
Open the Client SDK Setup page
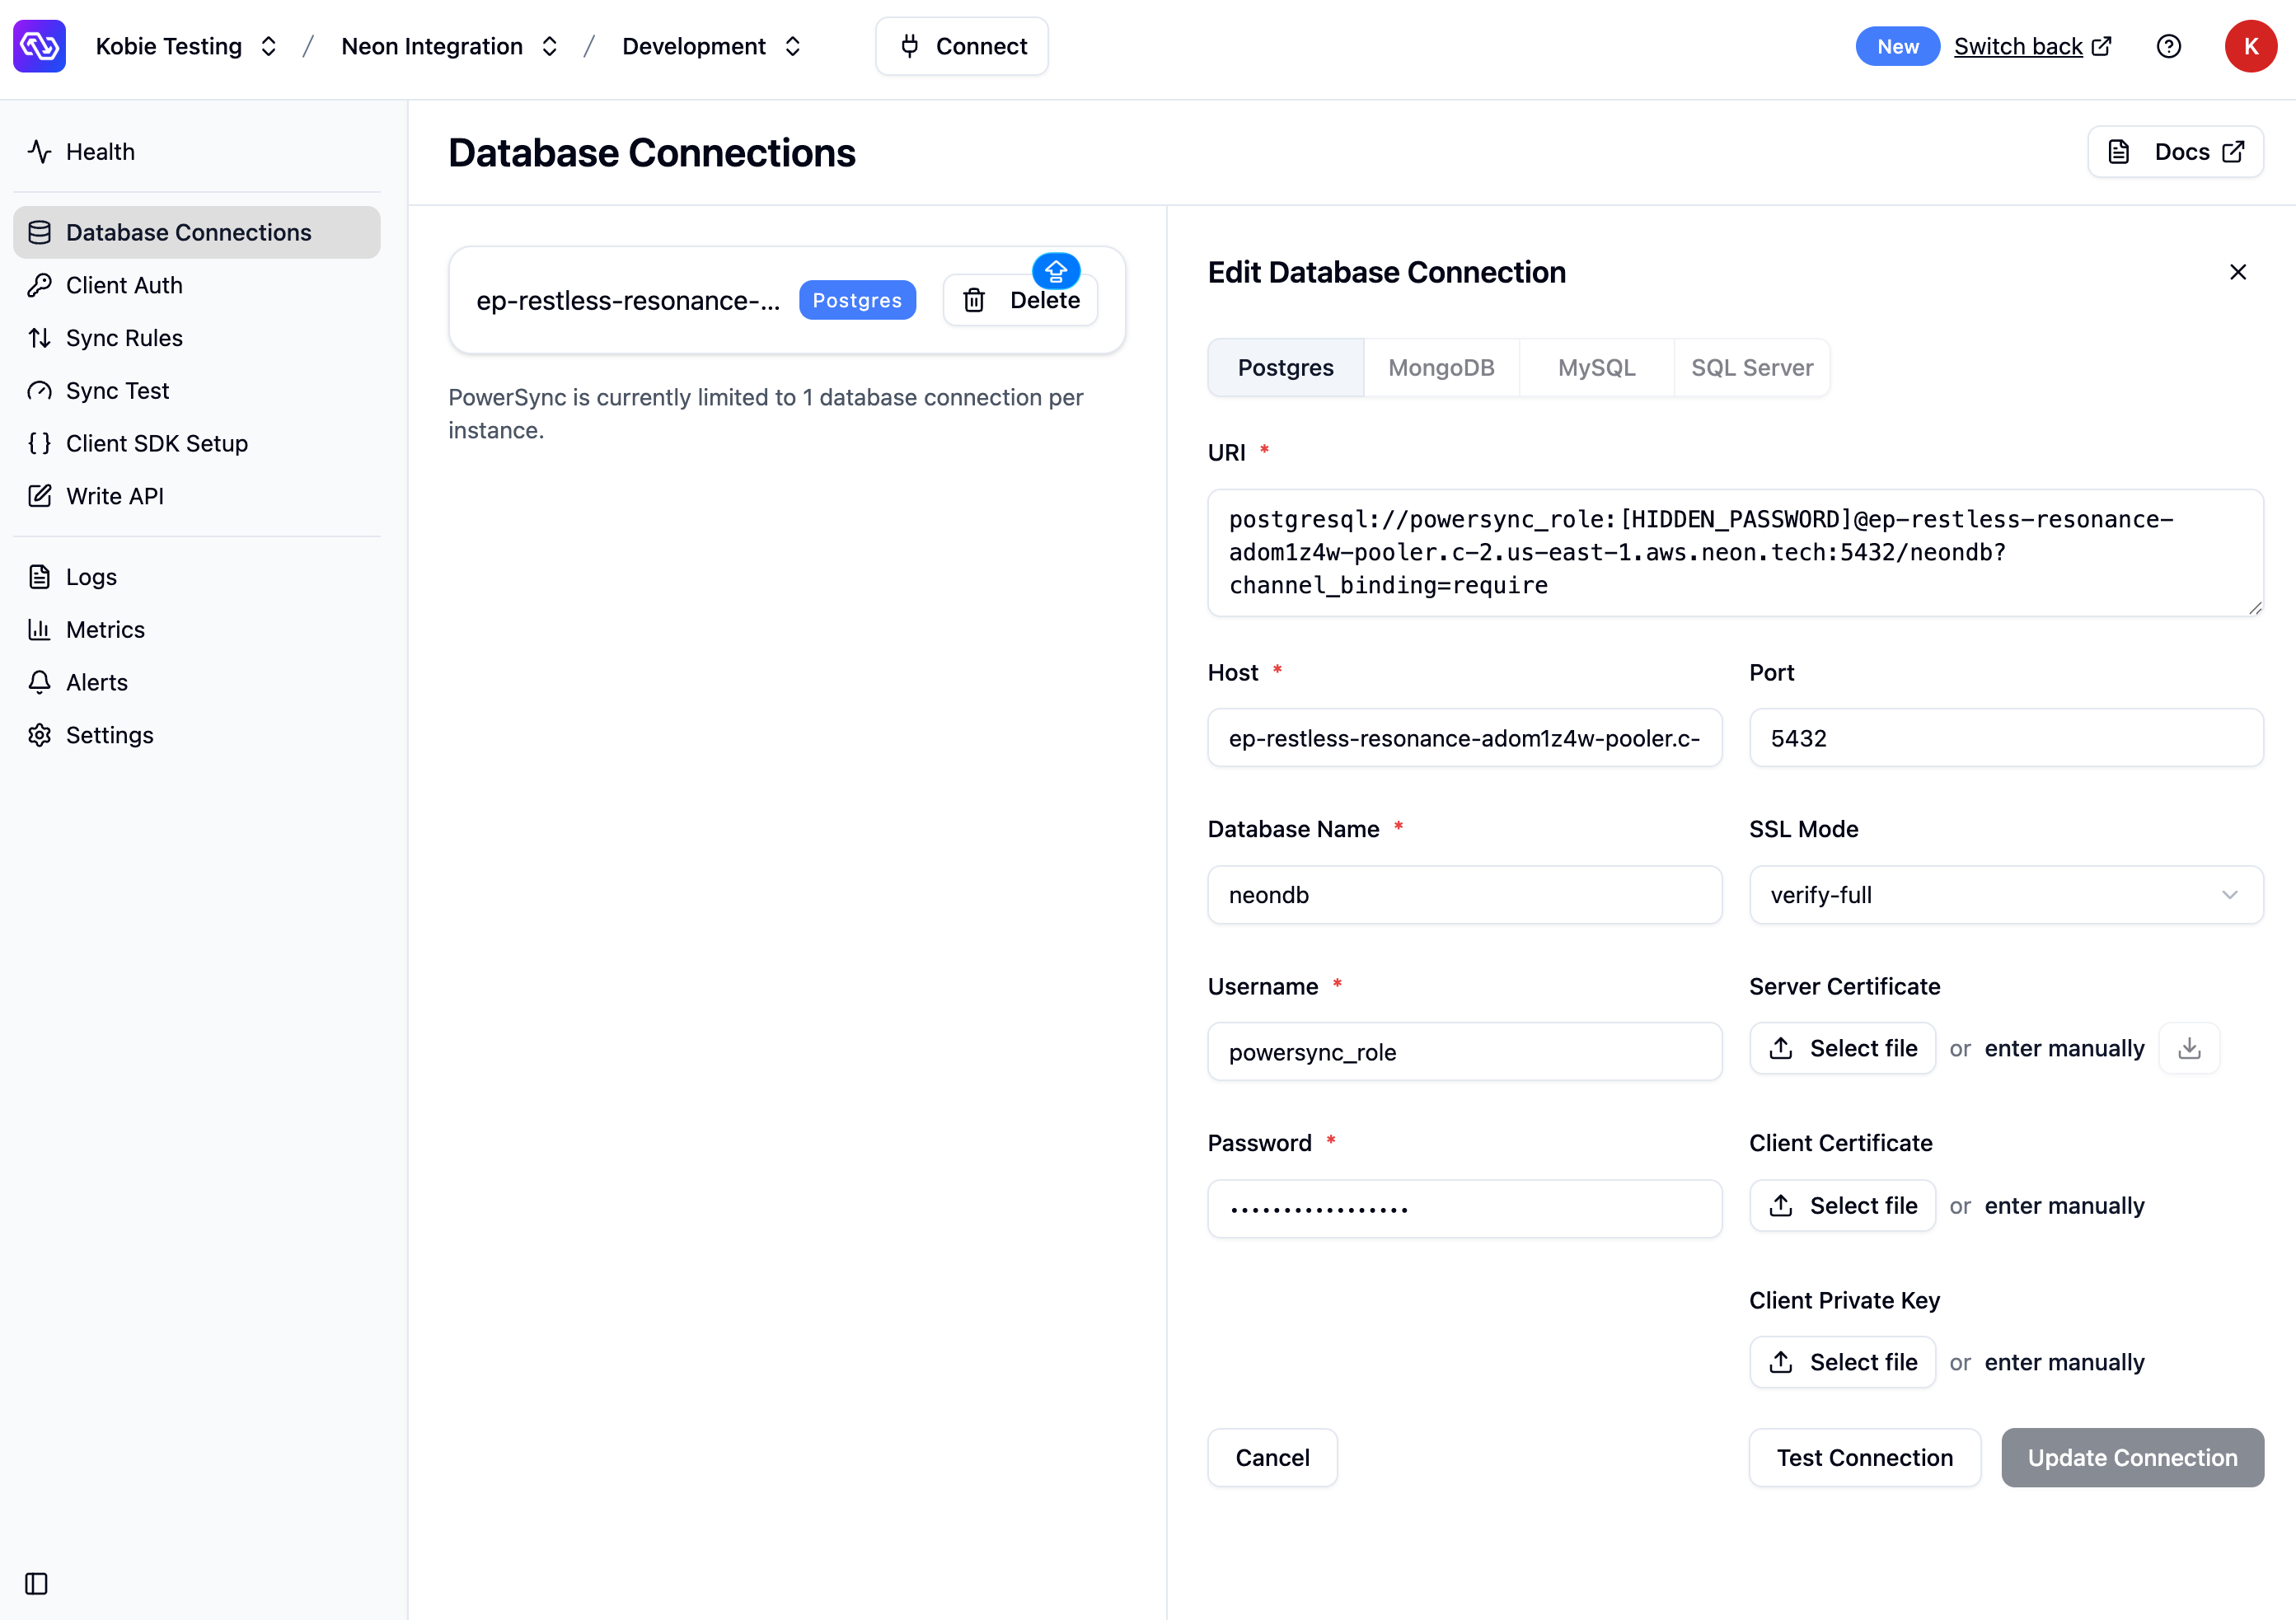tap(197, 443)
